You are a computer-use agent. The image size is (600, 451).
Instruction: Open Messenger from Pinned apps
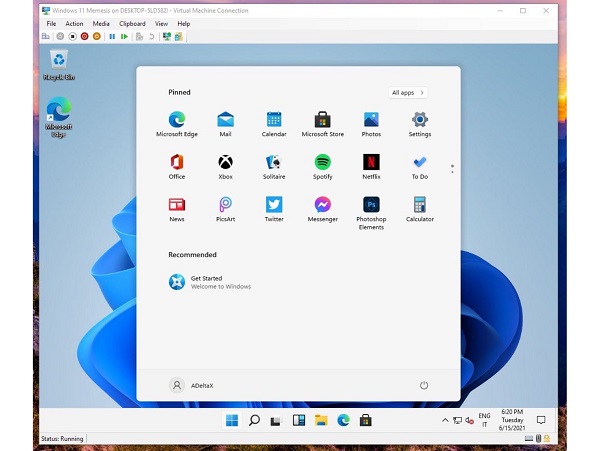pyautogui.click(x=323, y=209)
